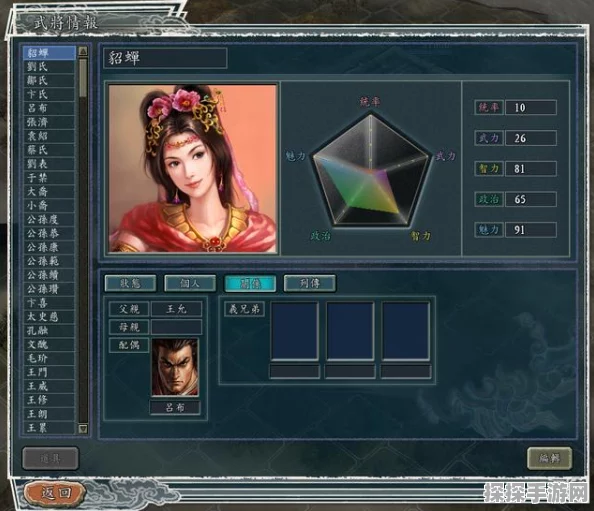
Task: Select 張濟 in the officer list
Action: [49, 122]
